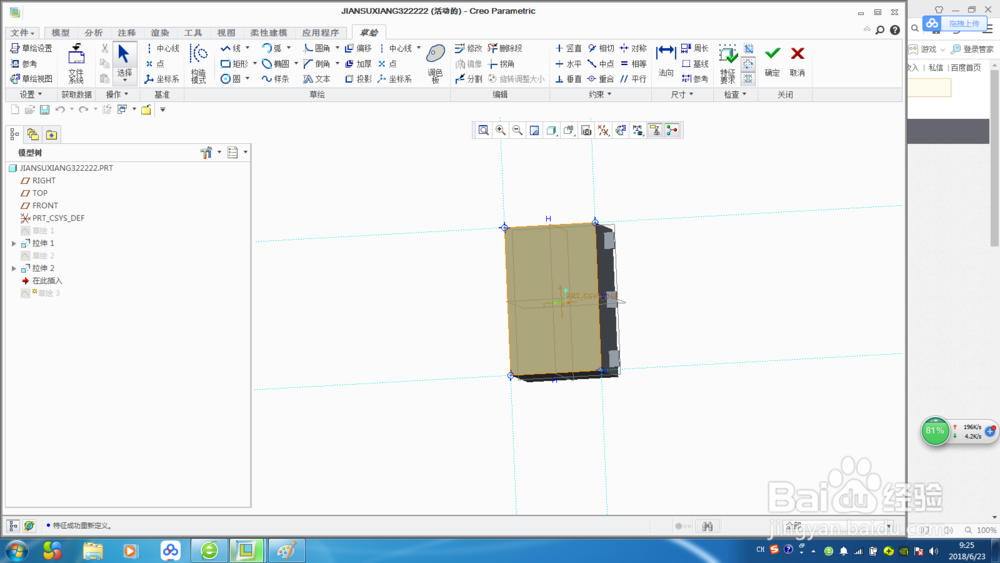Apply the 重合 coincident constraint
Viewport: 1000px width, 563px height.
point(601,79)
